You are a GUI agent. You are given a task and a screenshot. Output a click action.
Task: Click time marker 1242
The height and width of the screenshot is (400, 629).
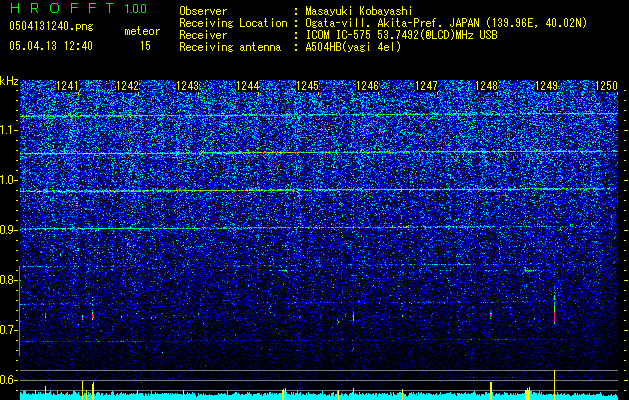(x=128, y=86)
